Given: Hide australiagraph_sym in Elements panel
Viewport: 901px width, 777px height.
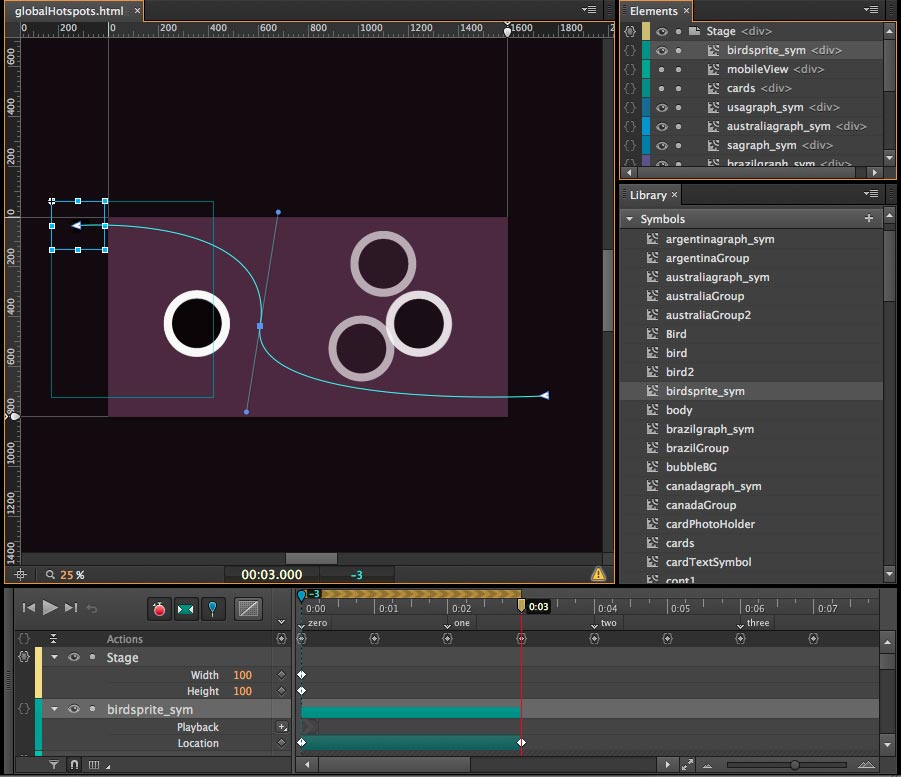Looking at the screenshot, I should (x=662, y=126).
